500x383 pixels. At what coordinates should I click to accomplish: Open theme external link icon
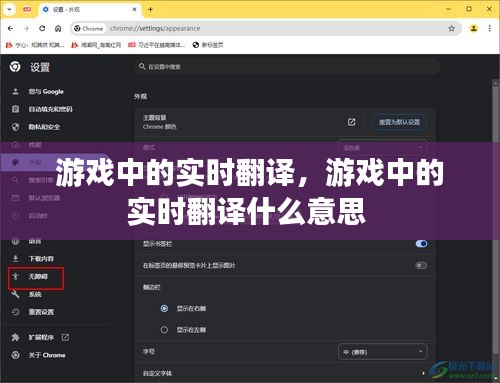[351, 122]
